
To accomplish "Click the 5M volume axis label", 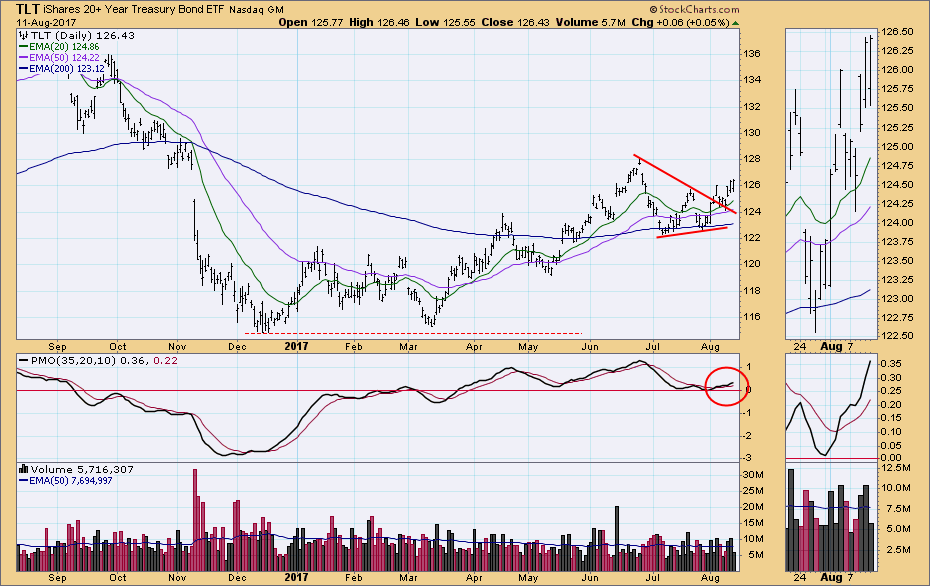I will [755, 555].
